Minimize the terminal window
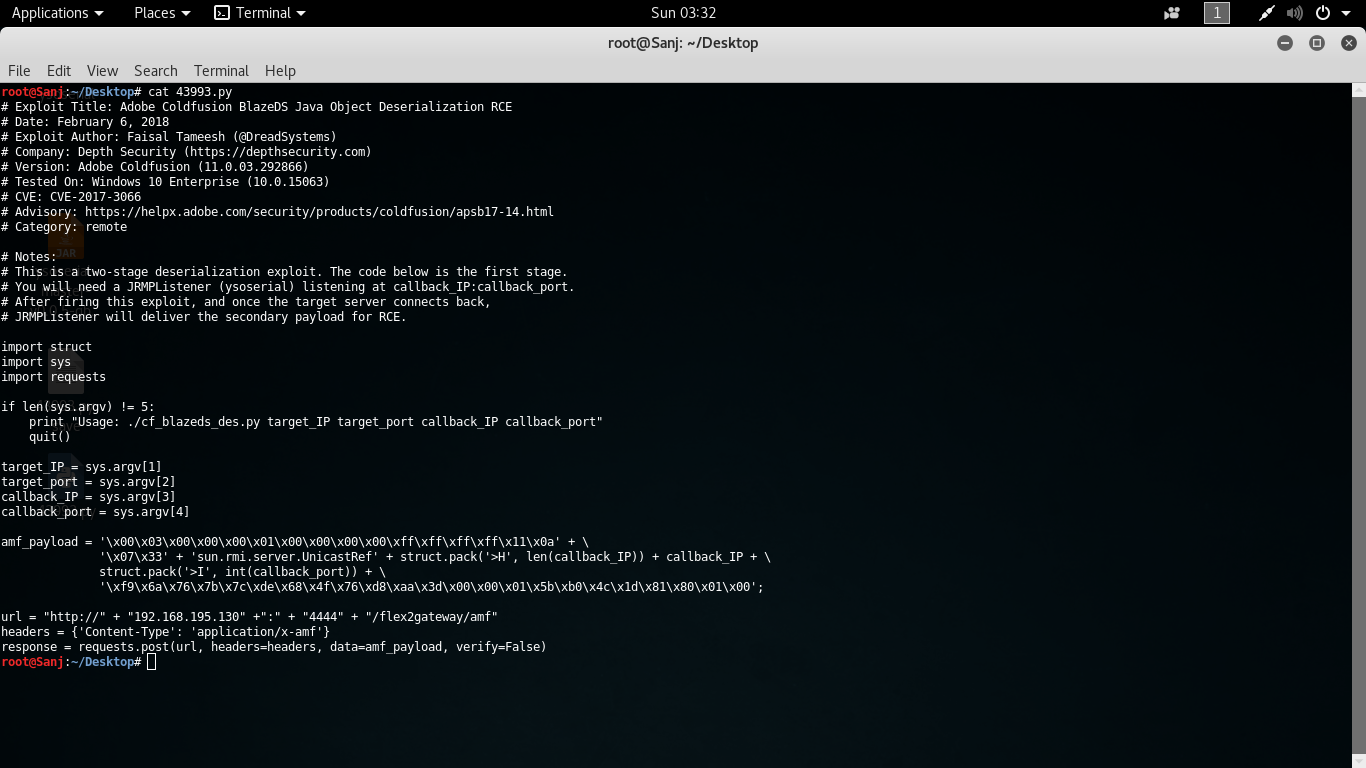Image resolution: width=1366 pixels, height=768 pixels. coord(1285,43)
